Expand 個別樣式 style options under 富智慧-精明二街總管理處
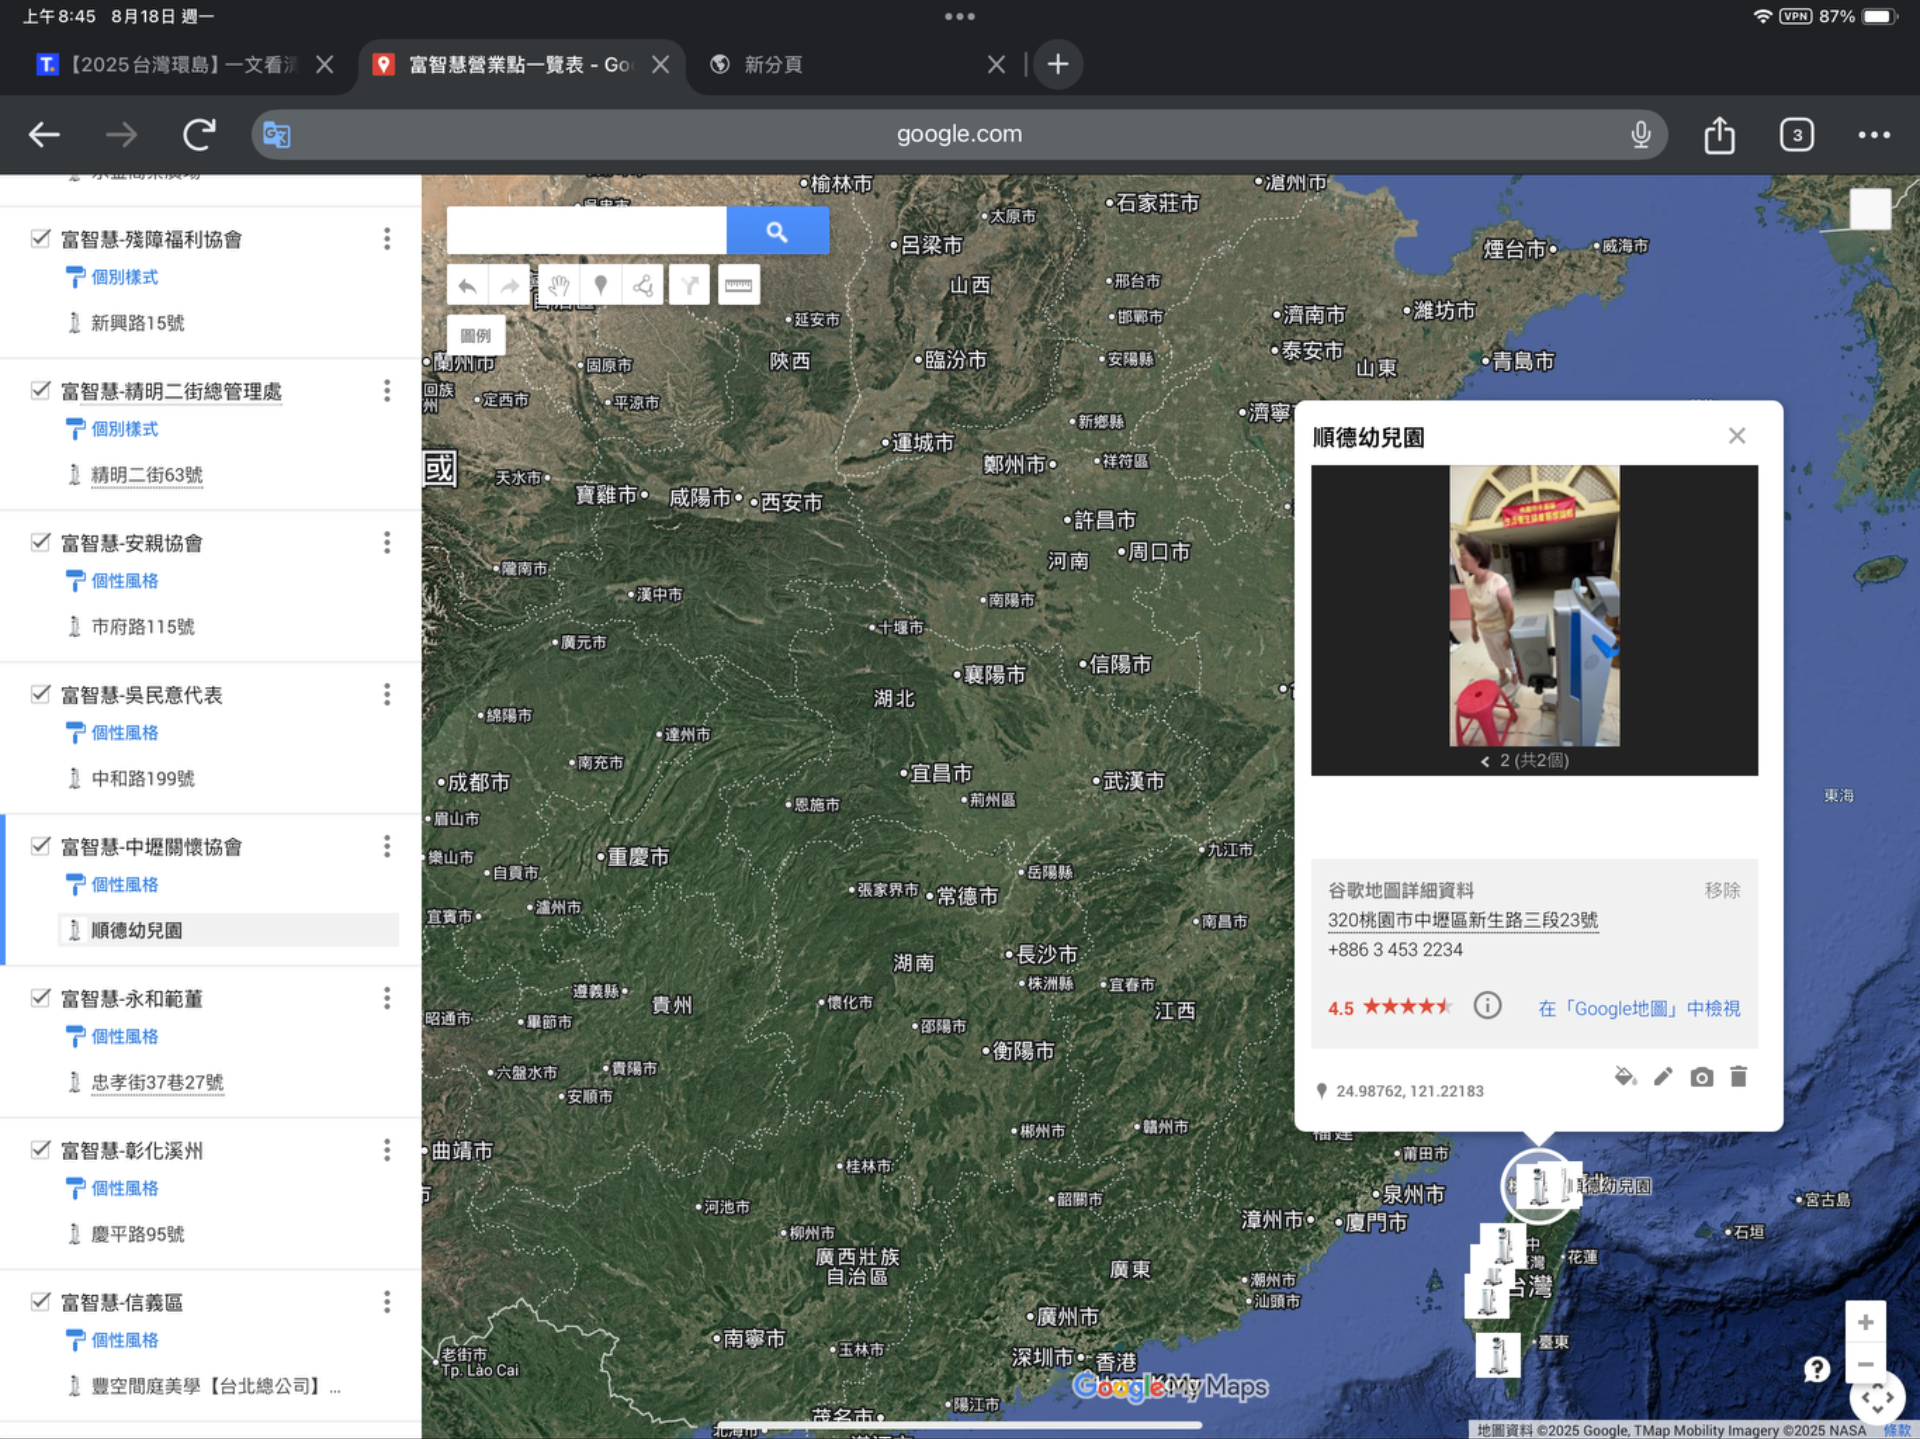Viewport: 1920px width, 1439px height. [x=124, y=429]
